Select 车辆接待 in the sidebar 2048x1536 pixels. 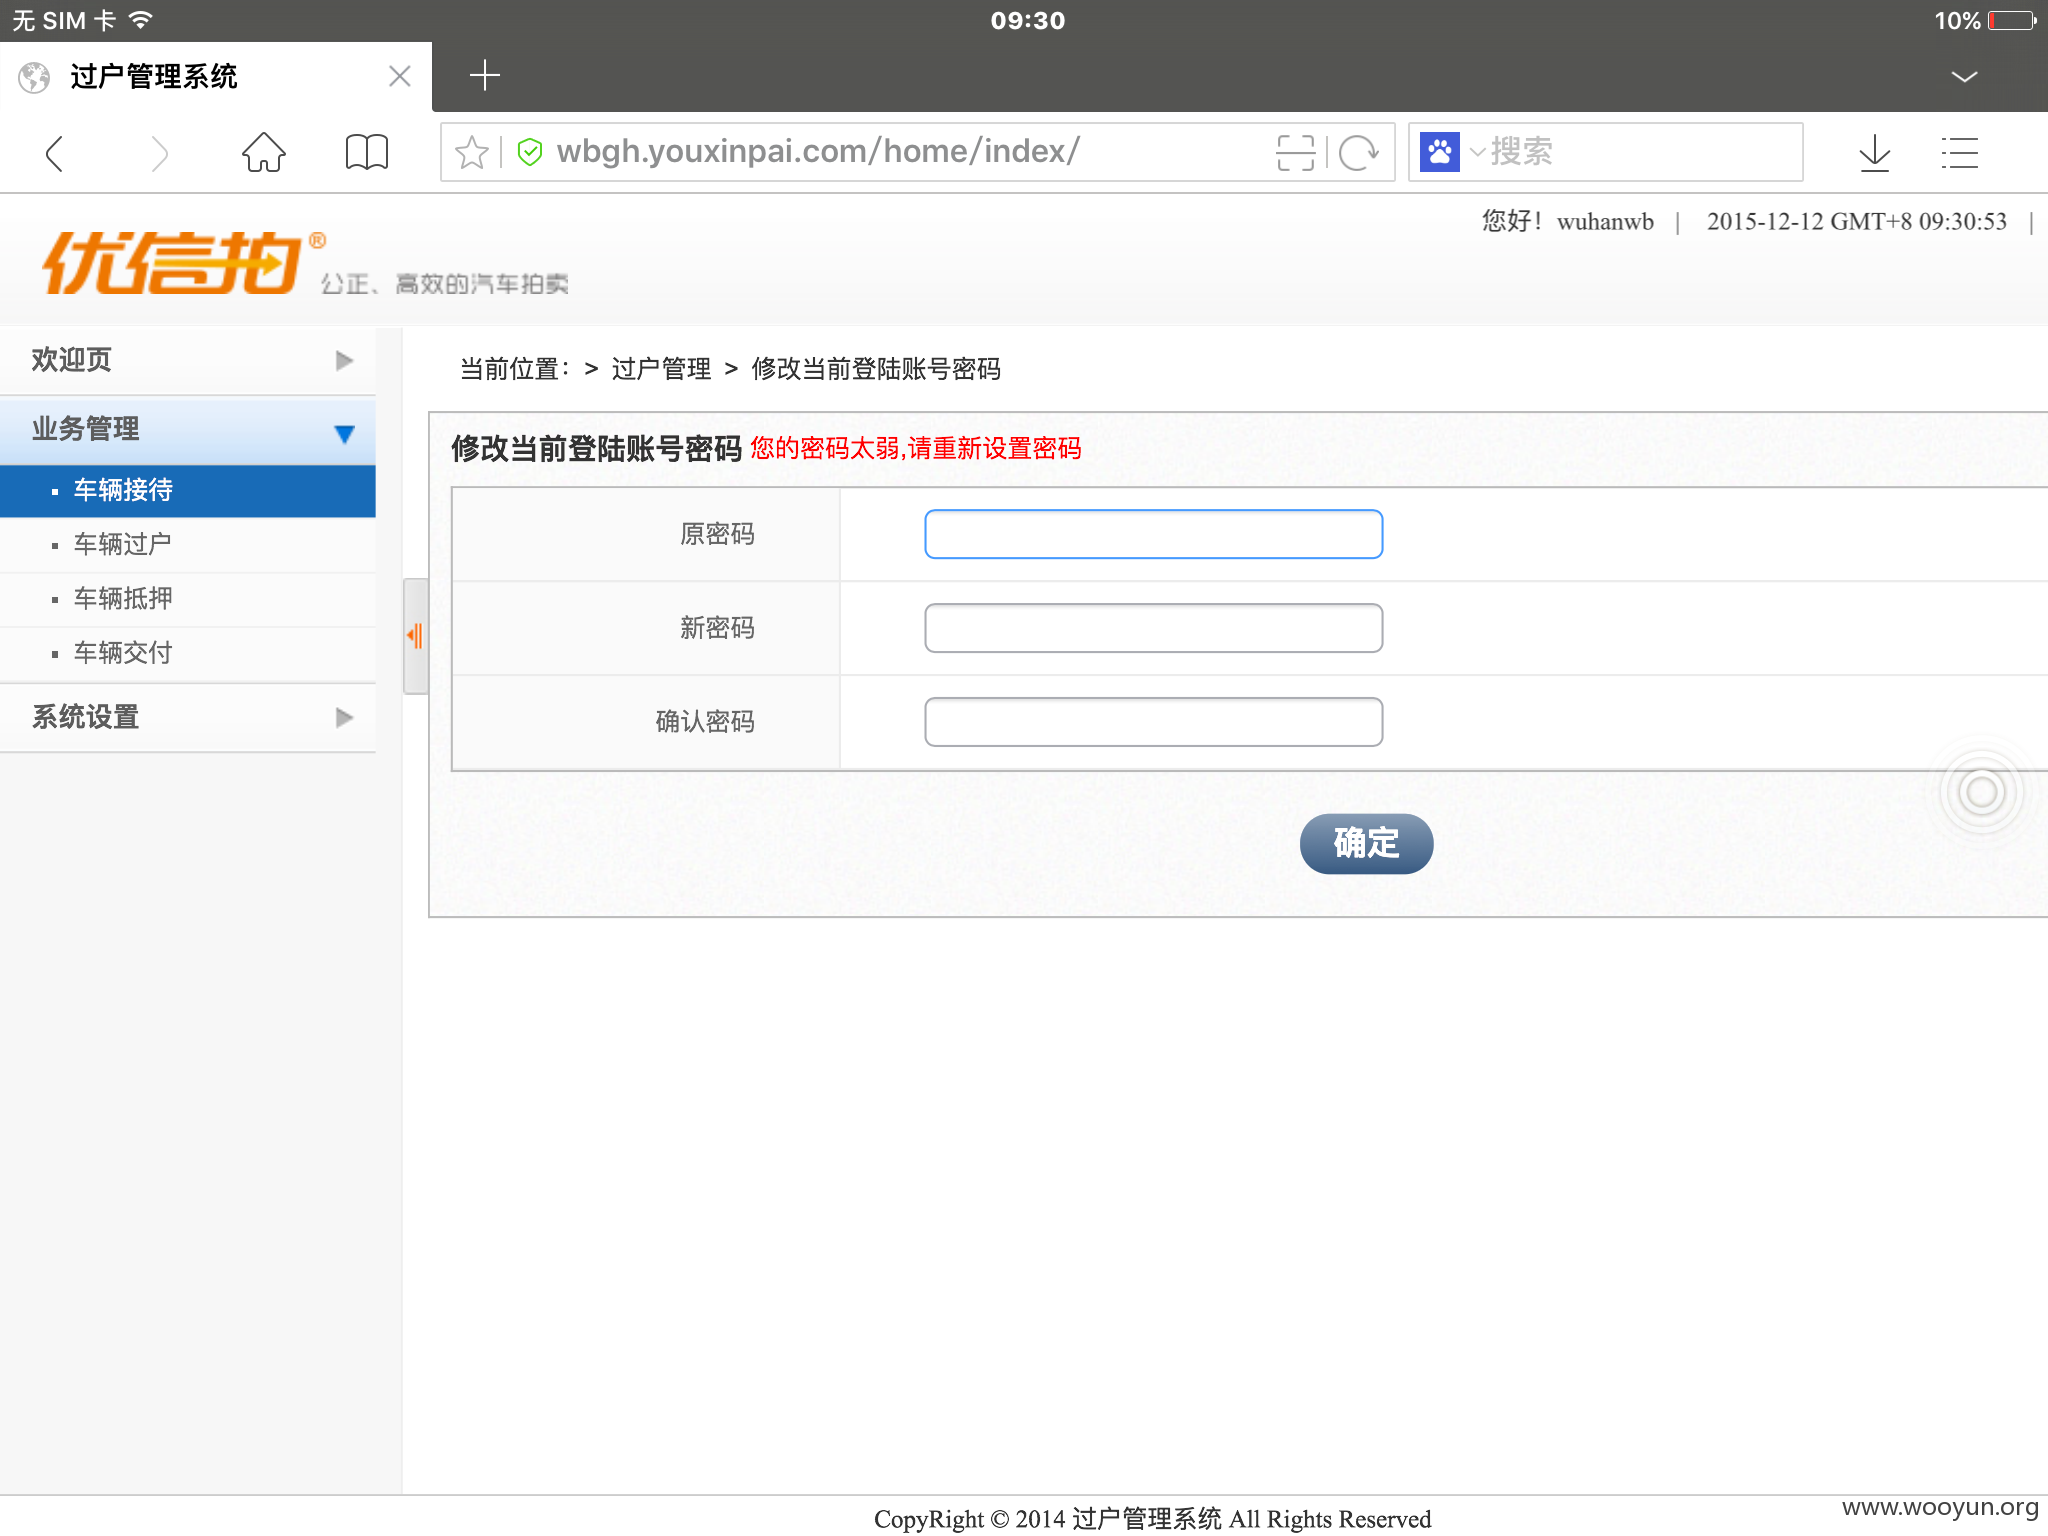point(188,490)
